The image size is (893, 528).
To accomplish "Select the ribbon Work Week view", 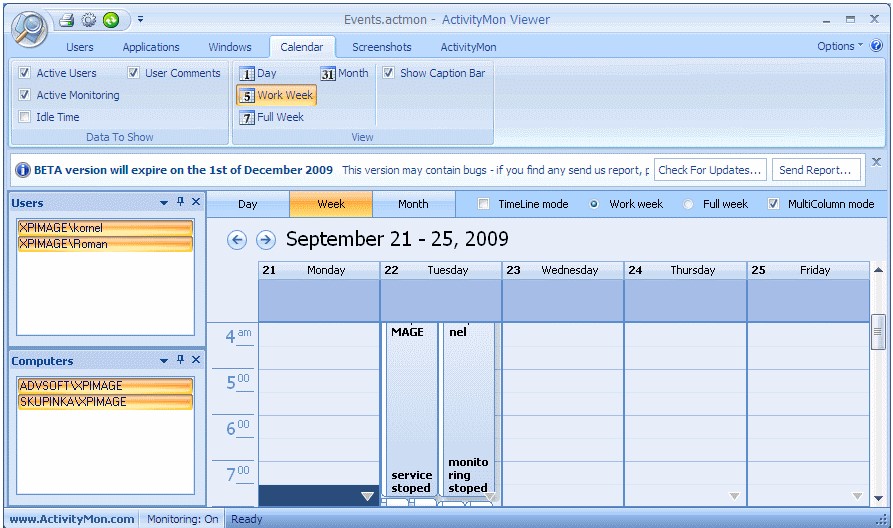I will click(x=276, y=95).
